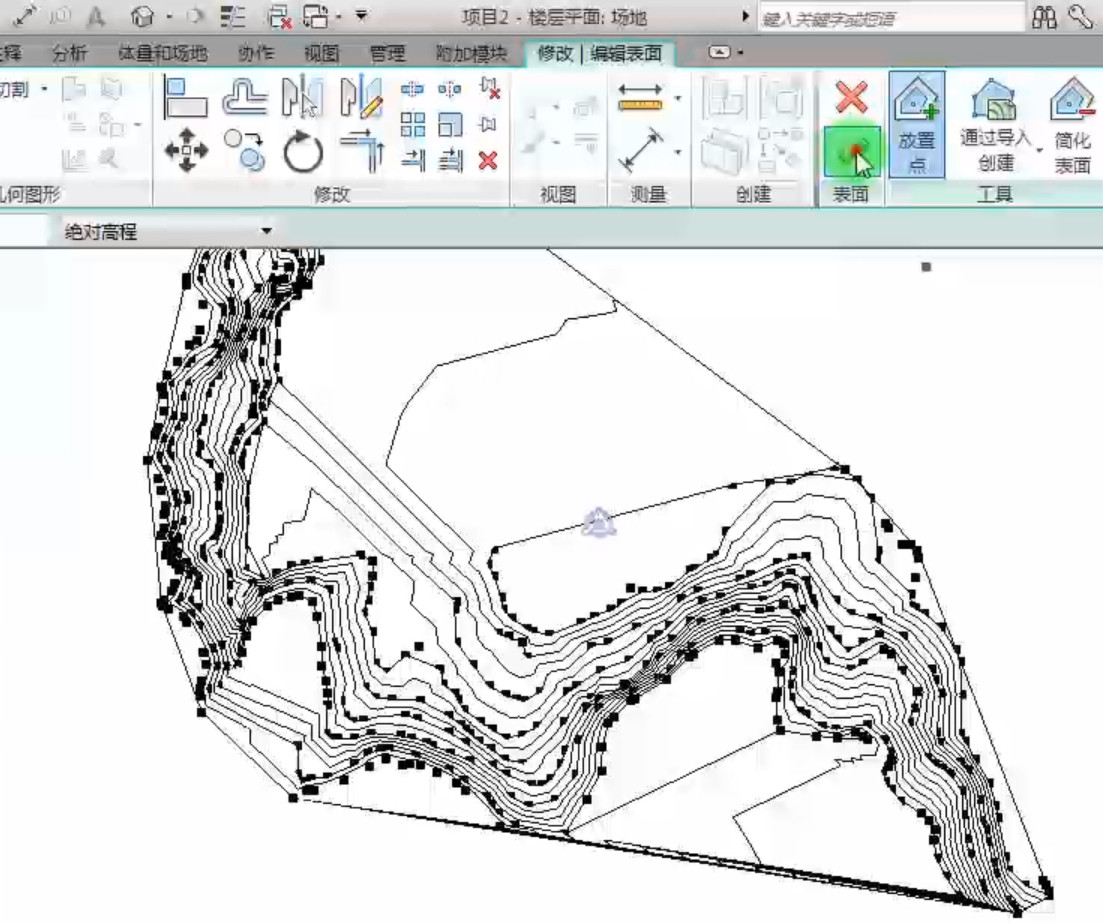This screenshot has height=923, width=1103.
Task: Open the 管理 ribbon tab
Action: tap(387, 53)
